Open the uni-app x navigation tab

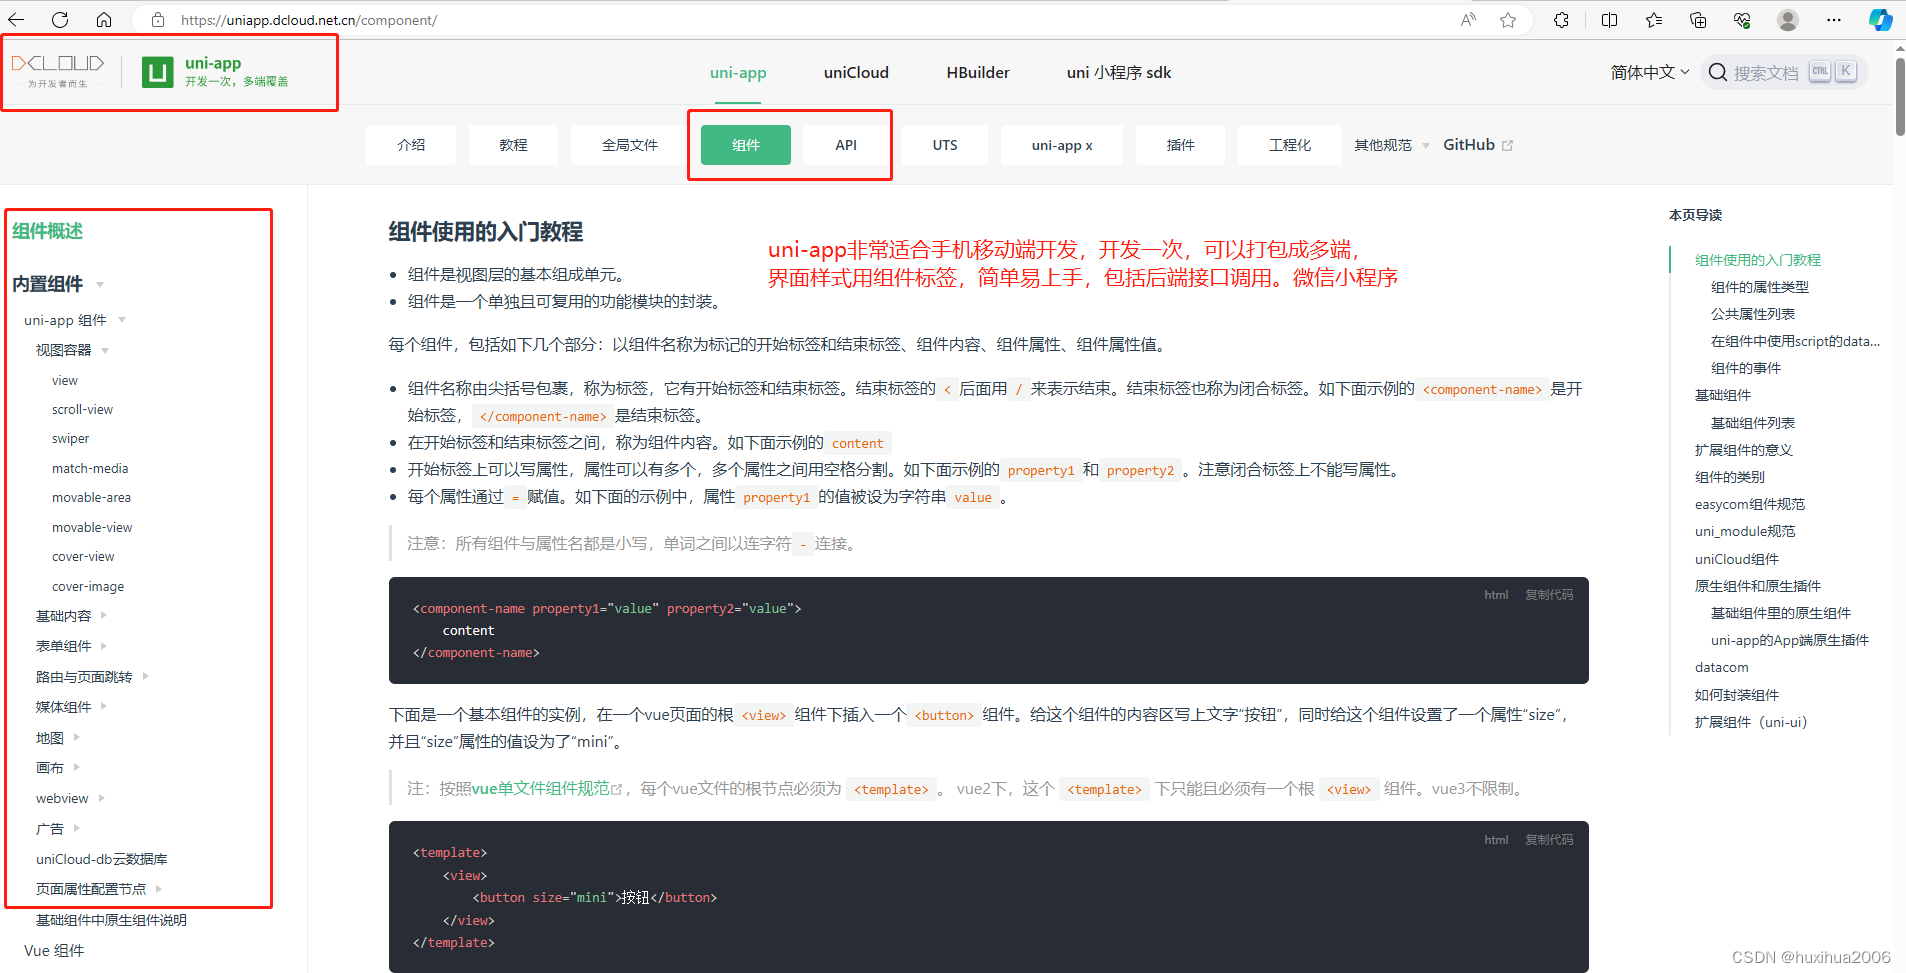1062,145
